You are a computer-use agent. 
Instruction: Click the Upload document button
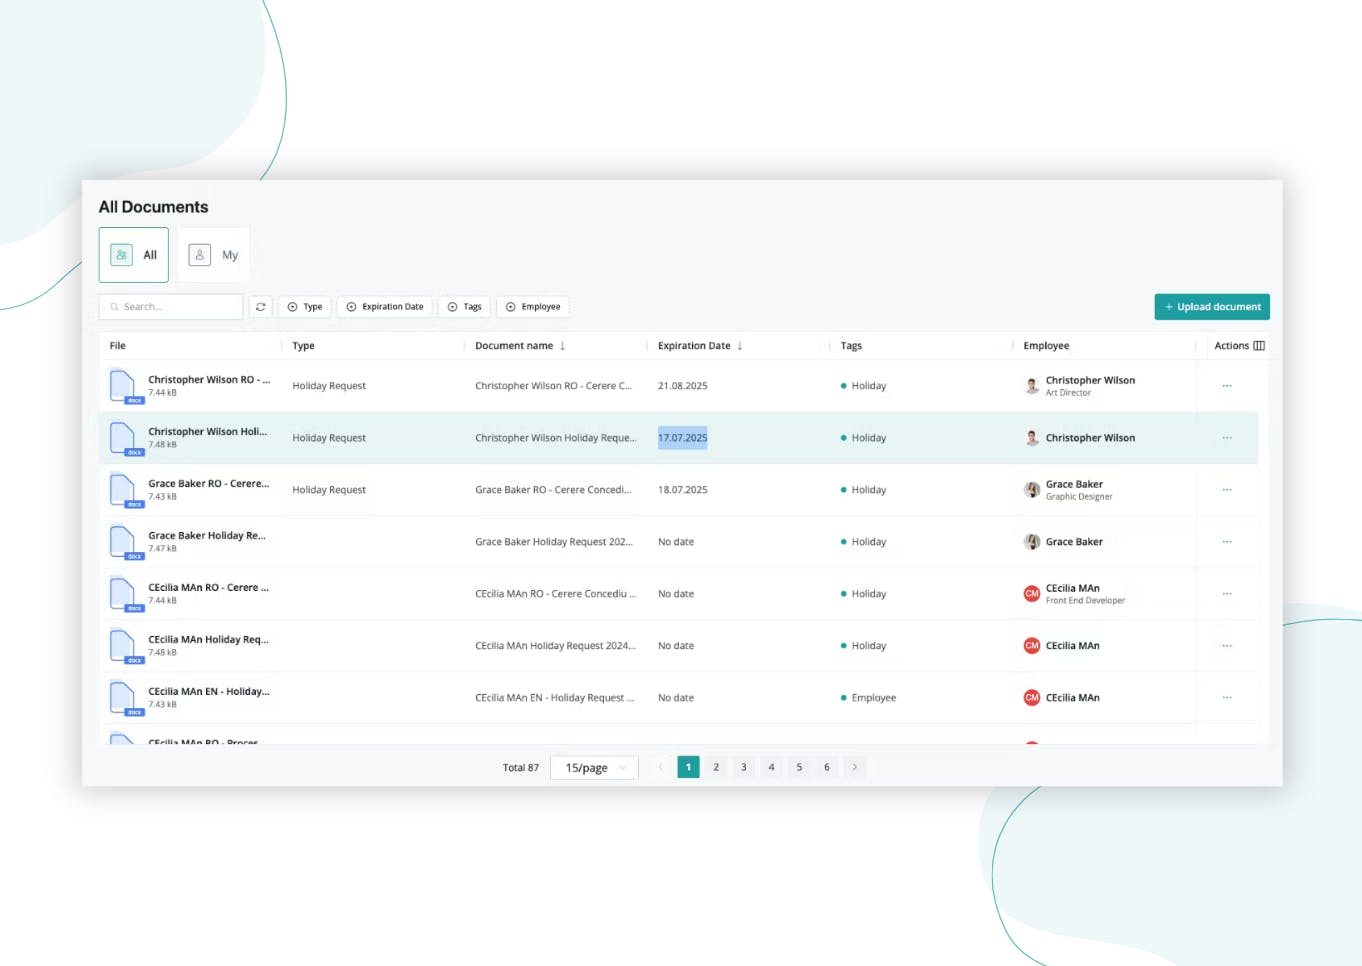[x=1211, y=306]
